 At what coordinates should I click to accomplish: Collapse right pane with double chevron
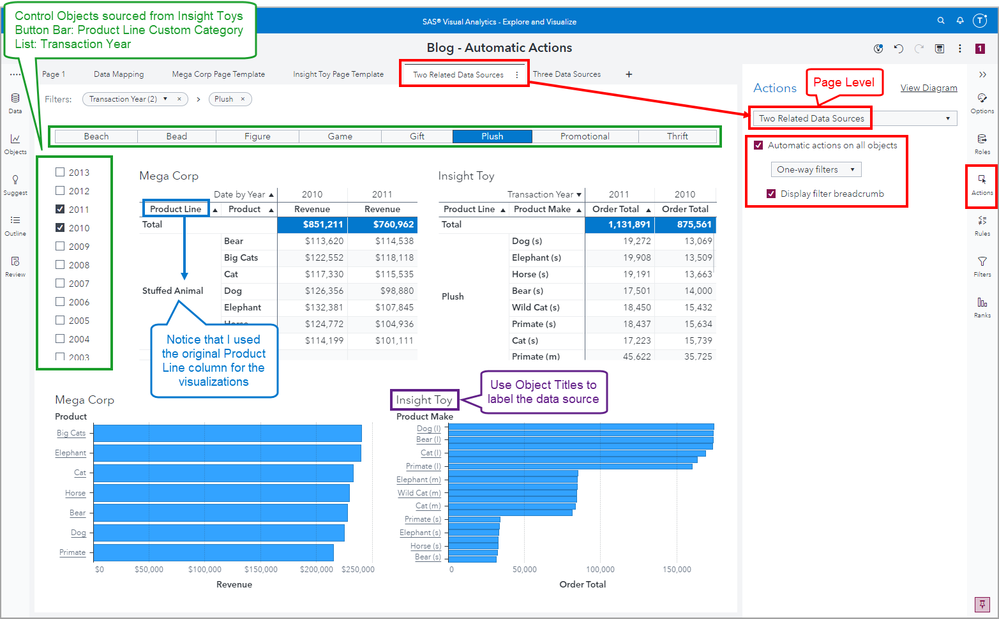(982, 75)
